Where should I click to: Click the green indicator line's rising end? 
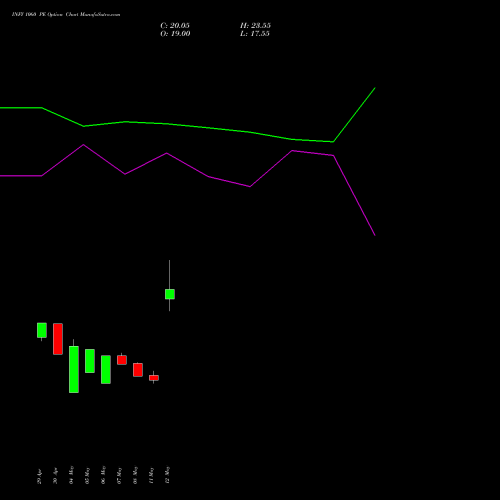(375, 88)
